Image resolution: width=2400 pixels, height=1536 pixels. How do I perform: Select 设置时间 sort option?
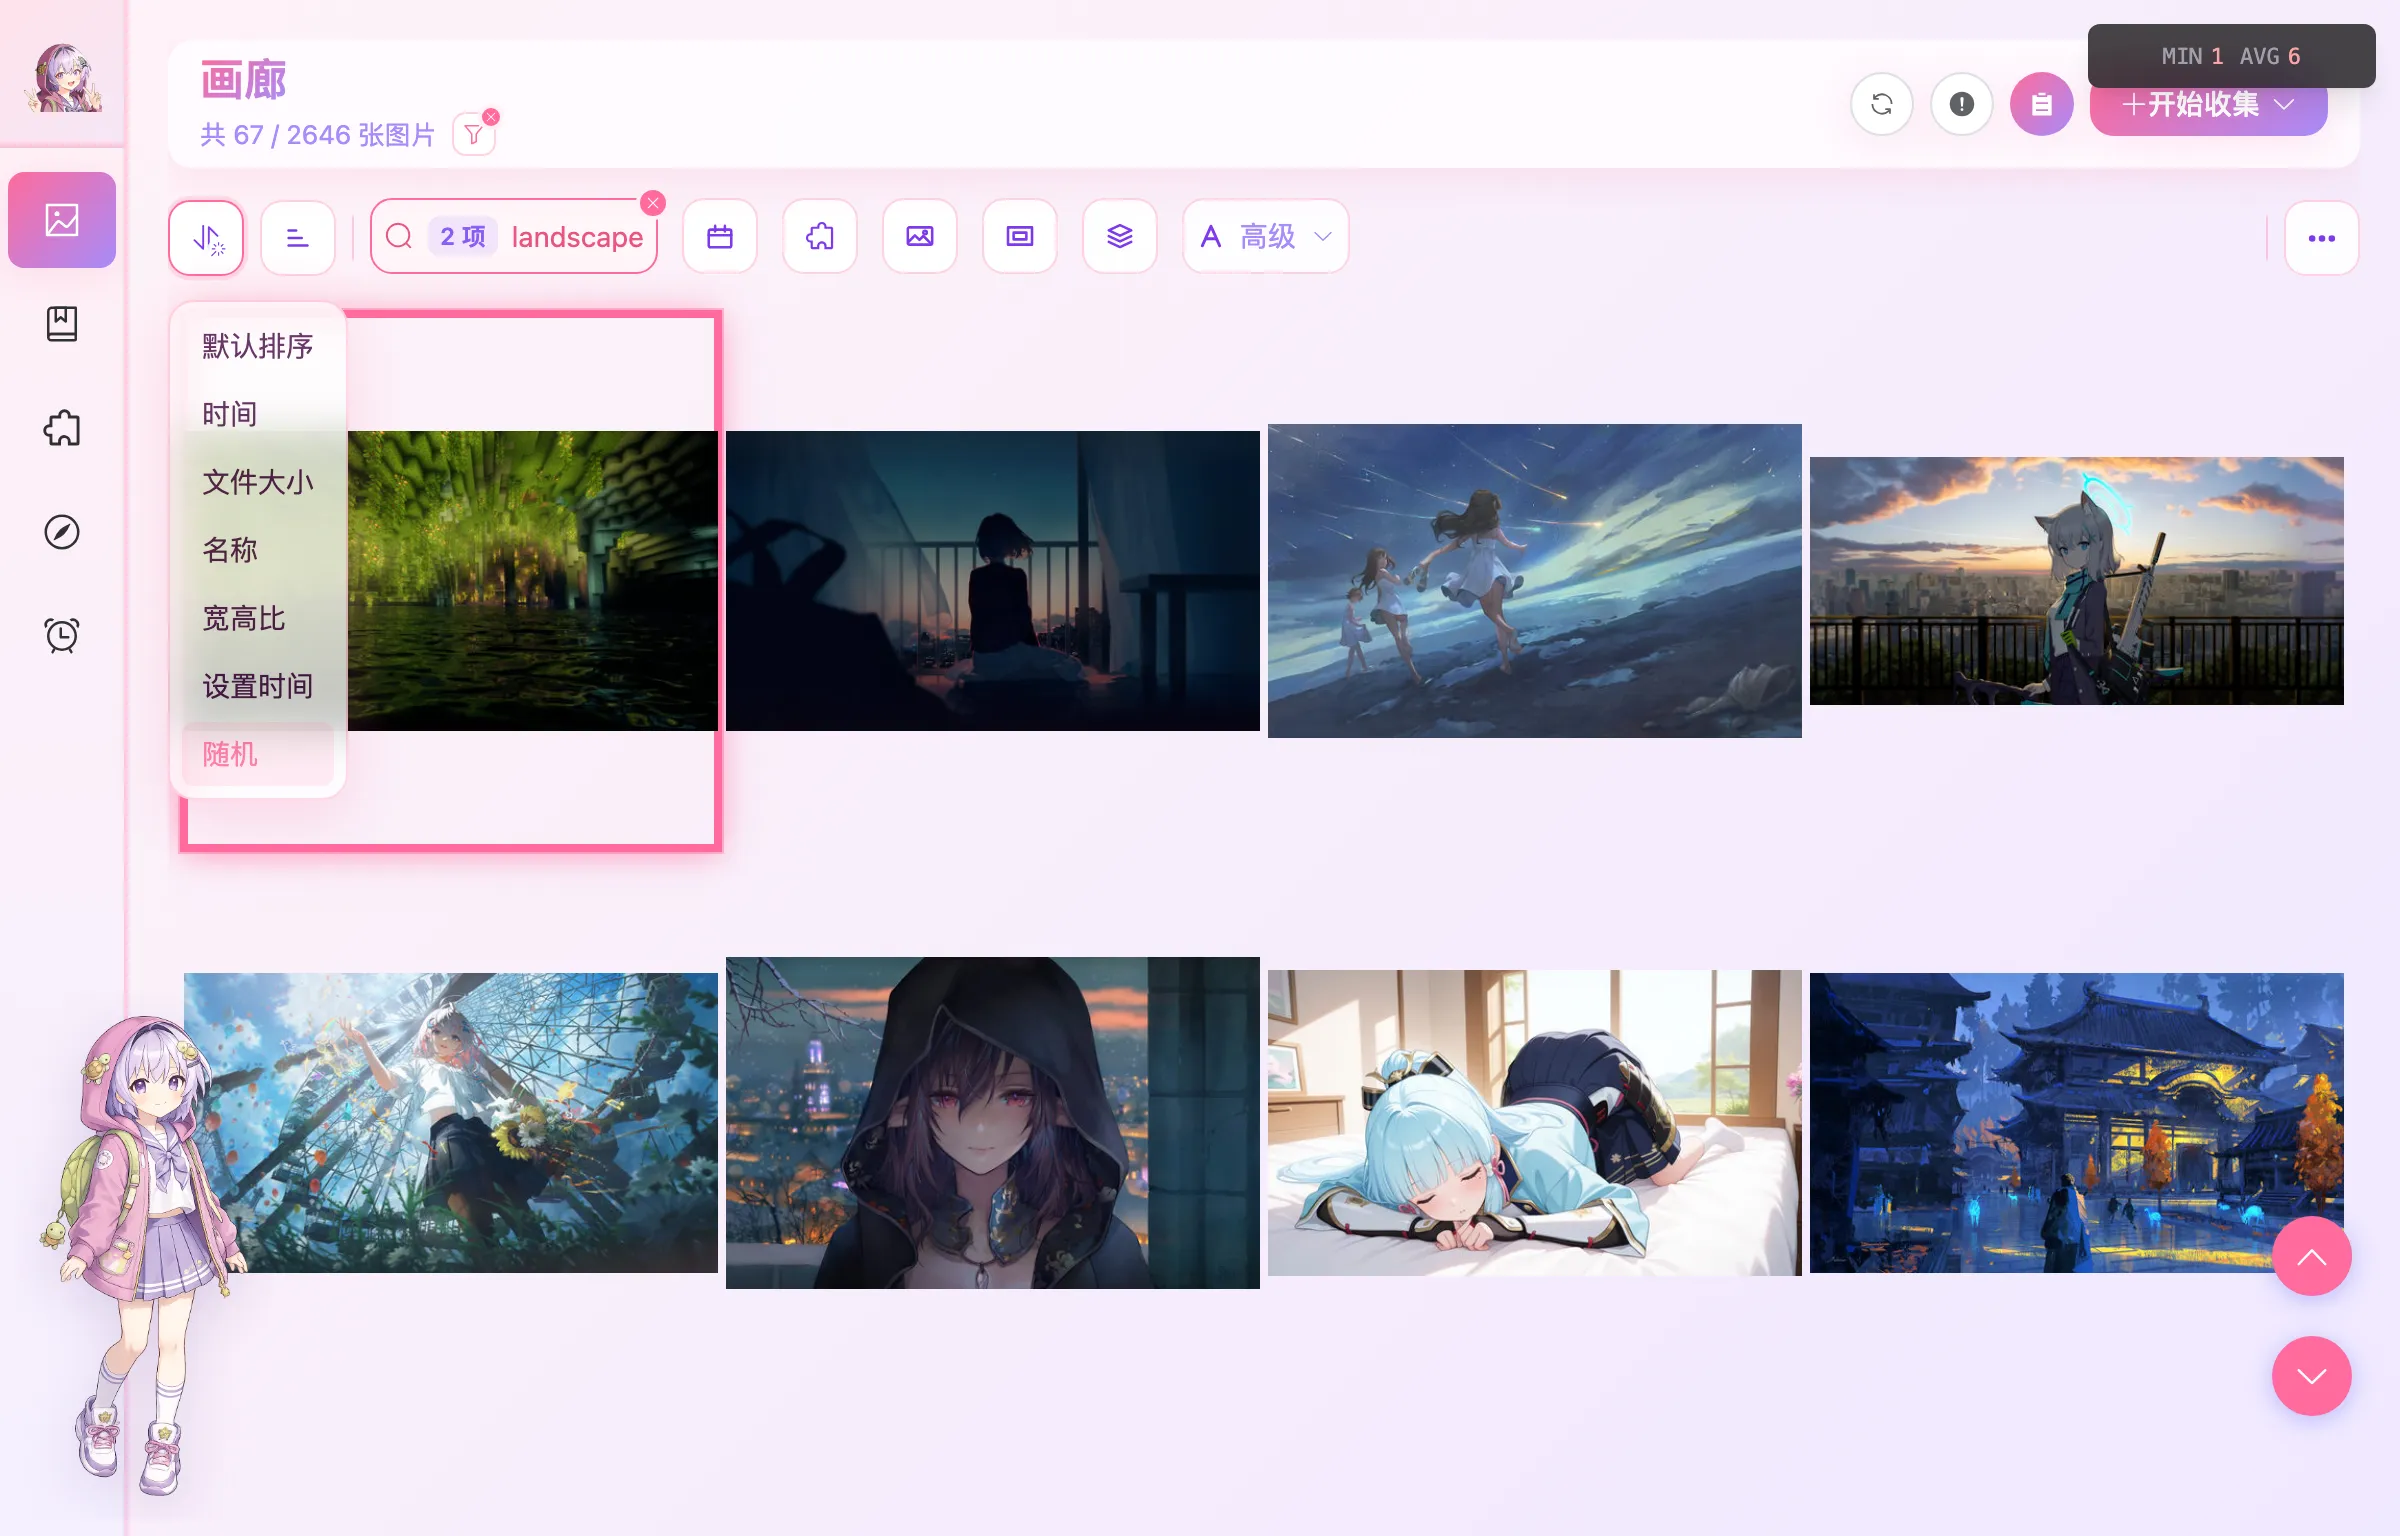click(258, 686)
